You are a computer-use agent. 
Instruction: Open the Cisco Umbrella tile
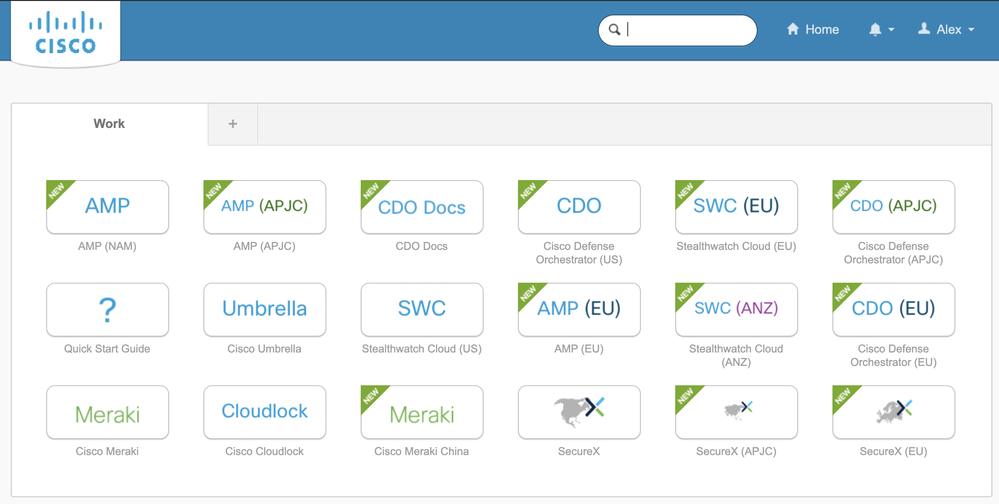(264, 310)
